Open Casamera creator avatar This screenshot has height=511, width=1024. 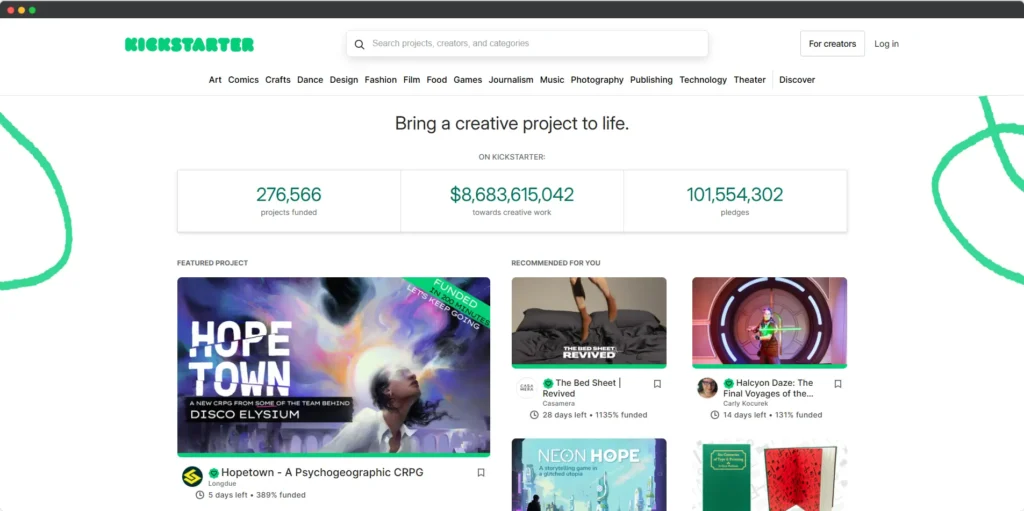click(x=526, y=388)
